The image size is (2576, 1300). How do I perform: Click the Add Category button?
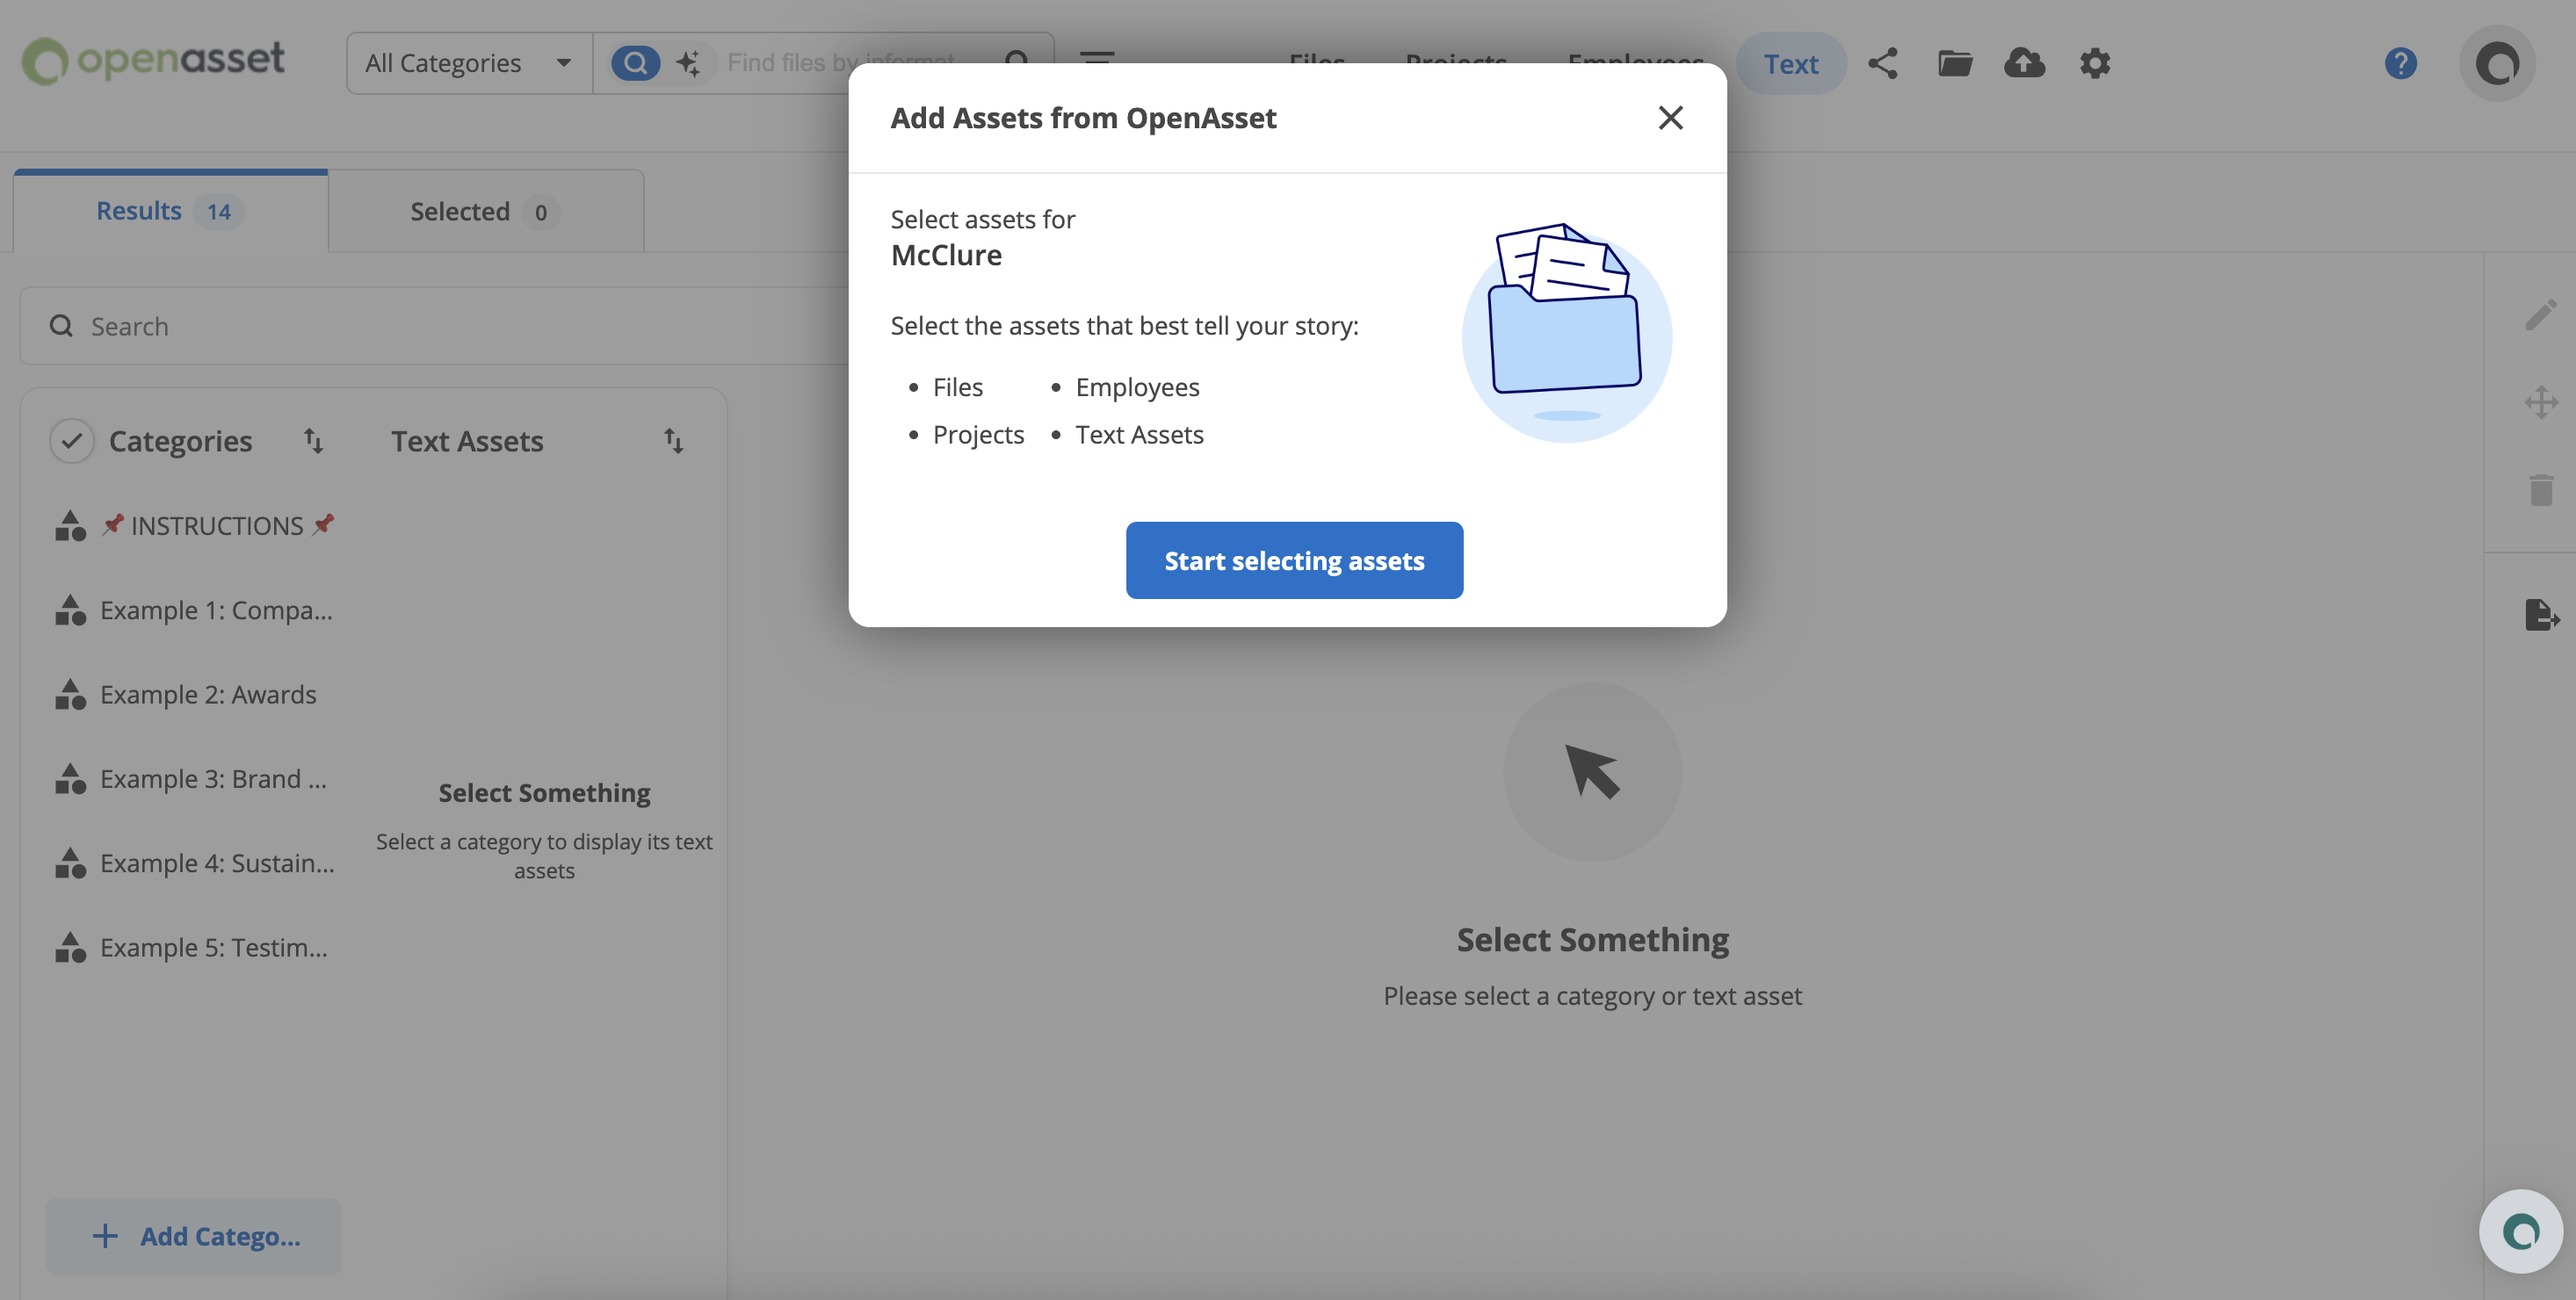click(194, 1236)
